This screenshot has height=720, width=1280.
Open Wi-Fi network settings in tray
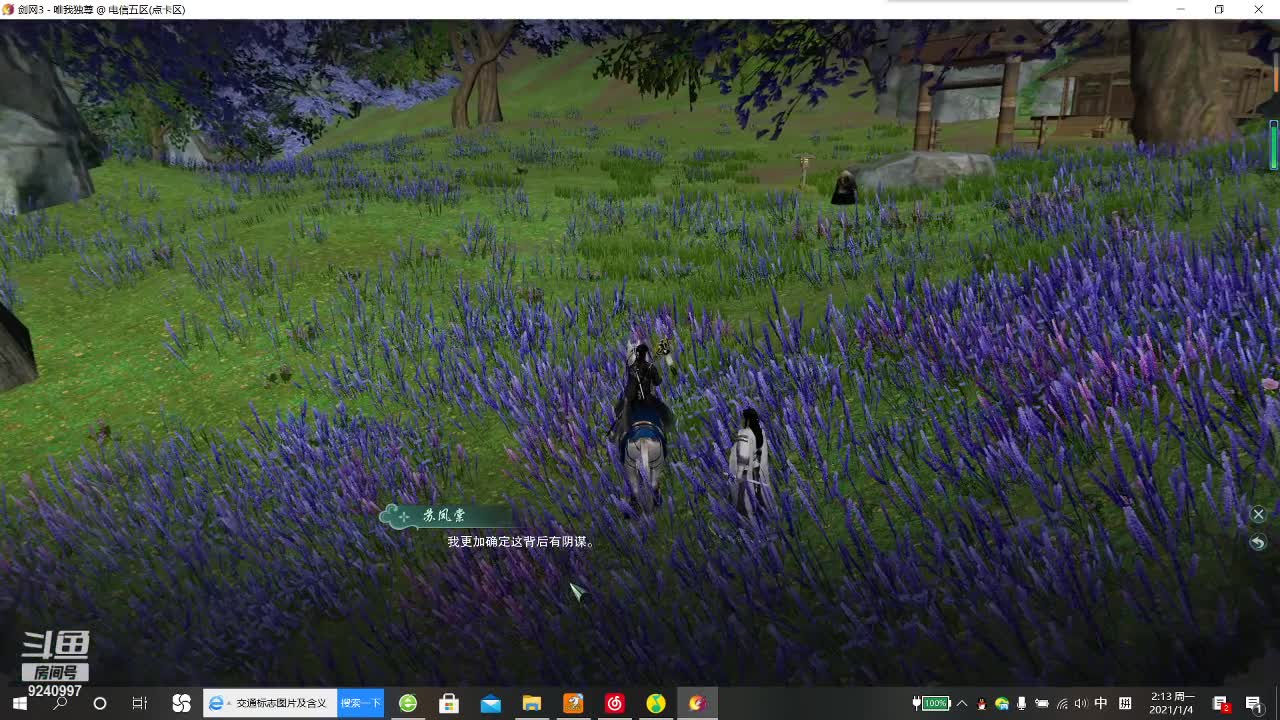coord(1062,704)
